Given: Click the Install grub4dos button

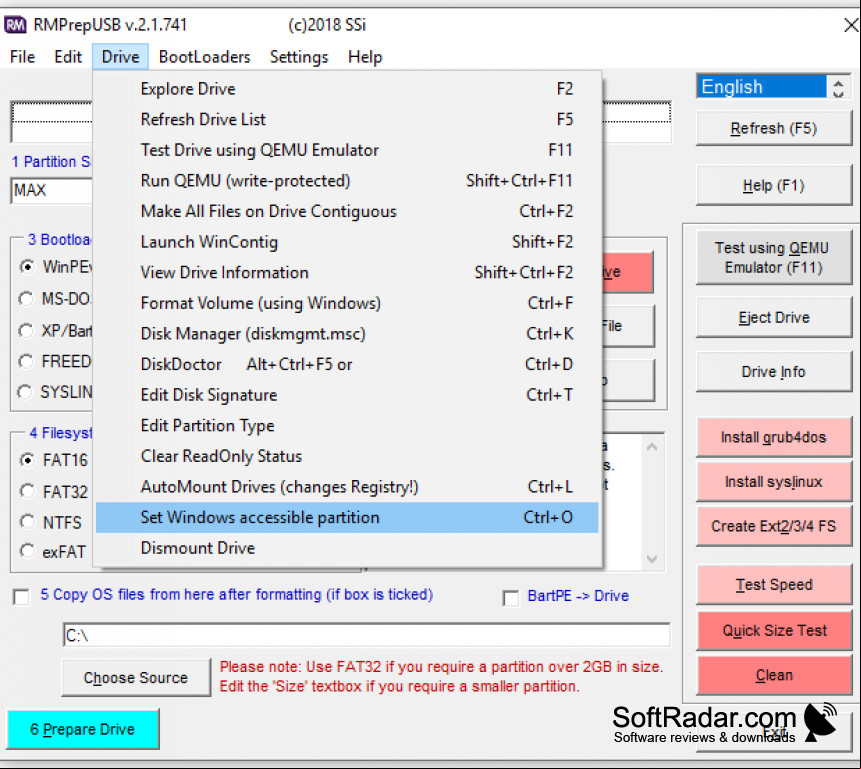Looking at the screenshot, I should click(774, 437).
